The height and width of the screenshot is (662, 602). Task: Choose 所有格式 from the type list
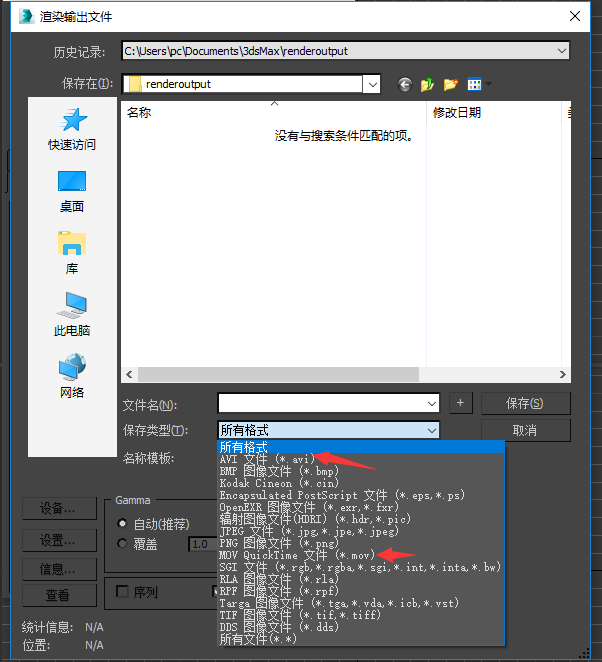coord(361,447)
